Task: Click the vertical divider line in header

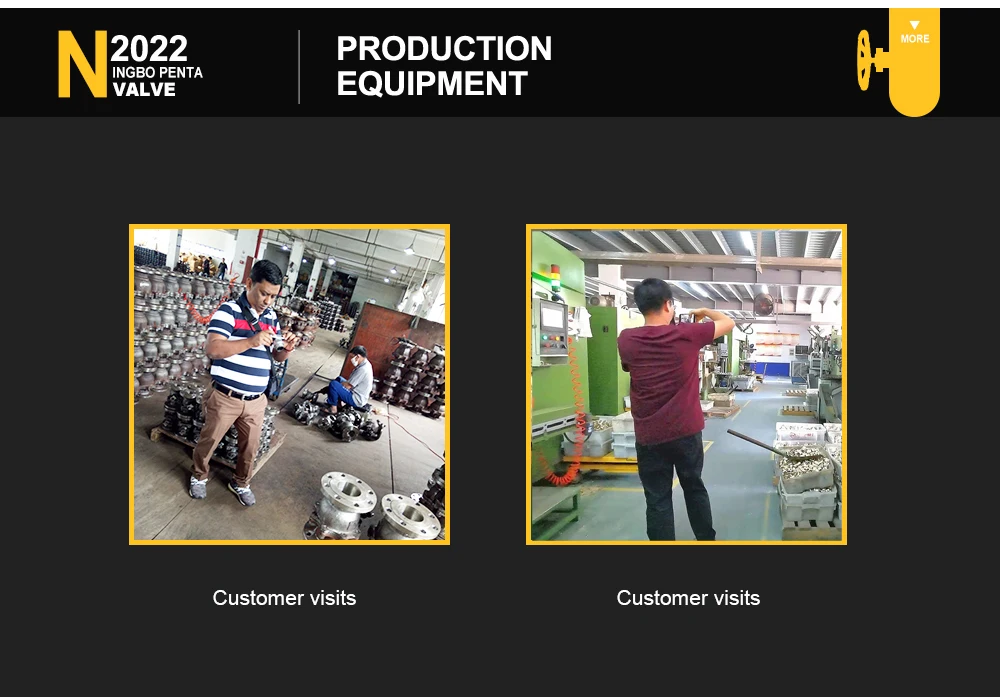Action: pyautogui.click(x=298, y=66)
